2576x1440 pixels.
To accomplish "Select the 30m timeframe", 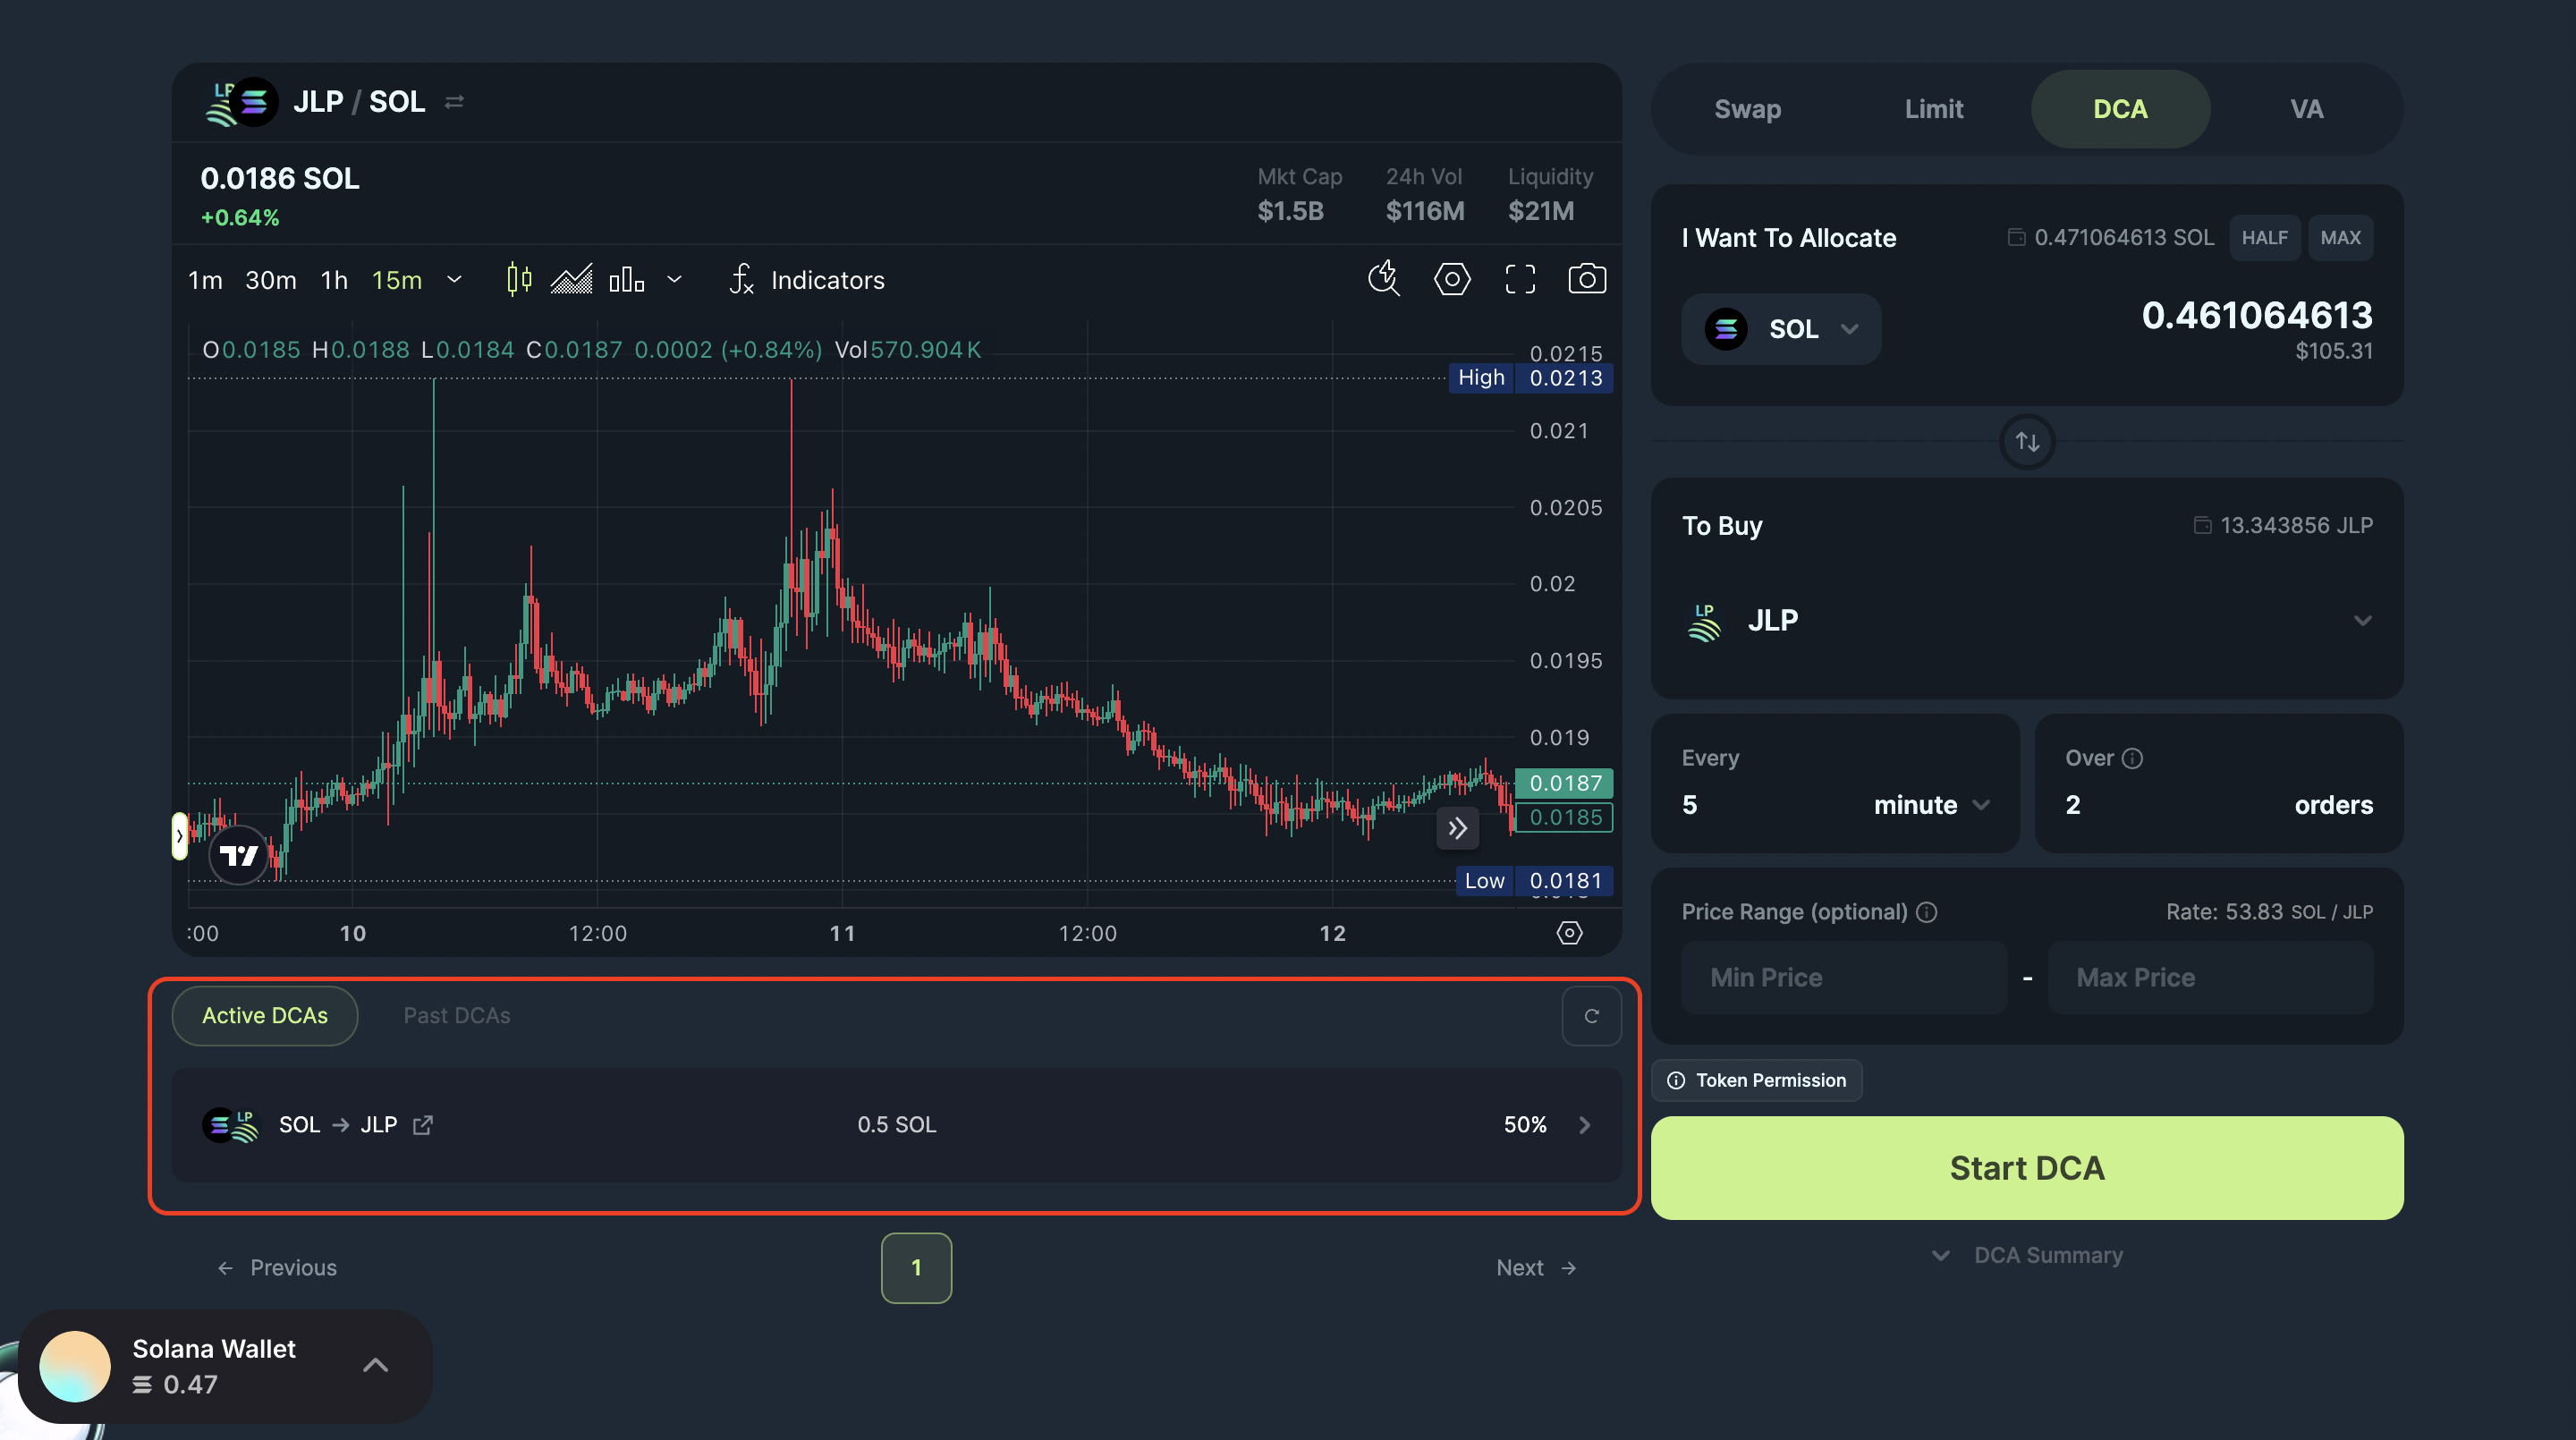I will pos(271,280).
